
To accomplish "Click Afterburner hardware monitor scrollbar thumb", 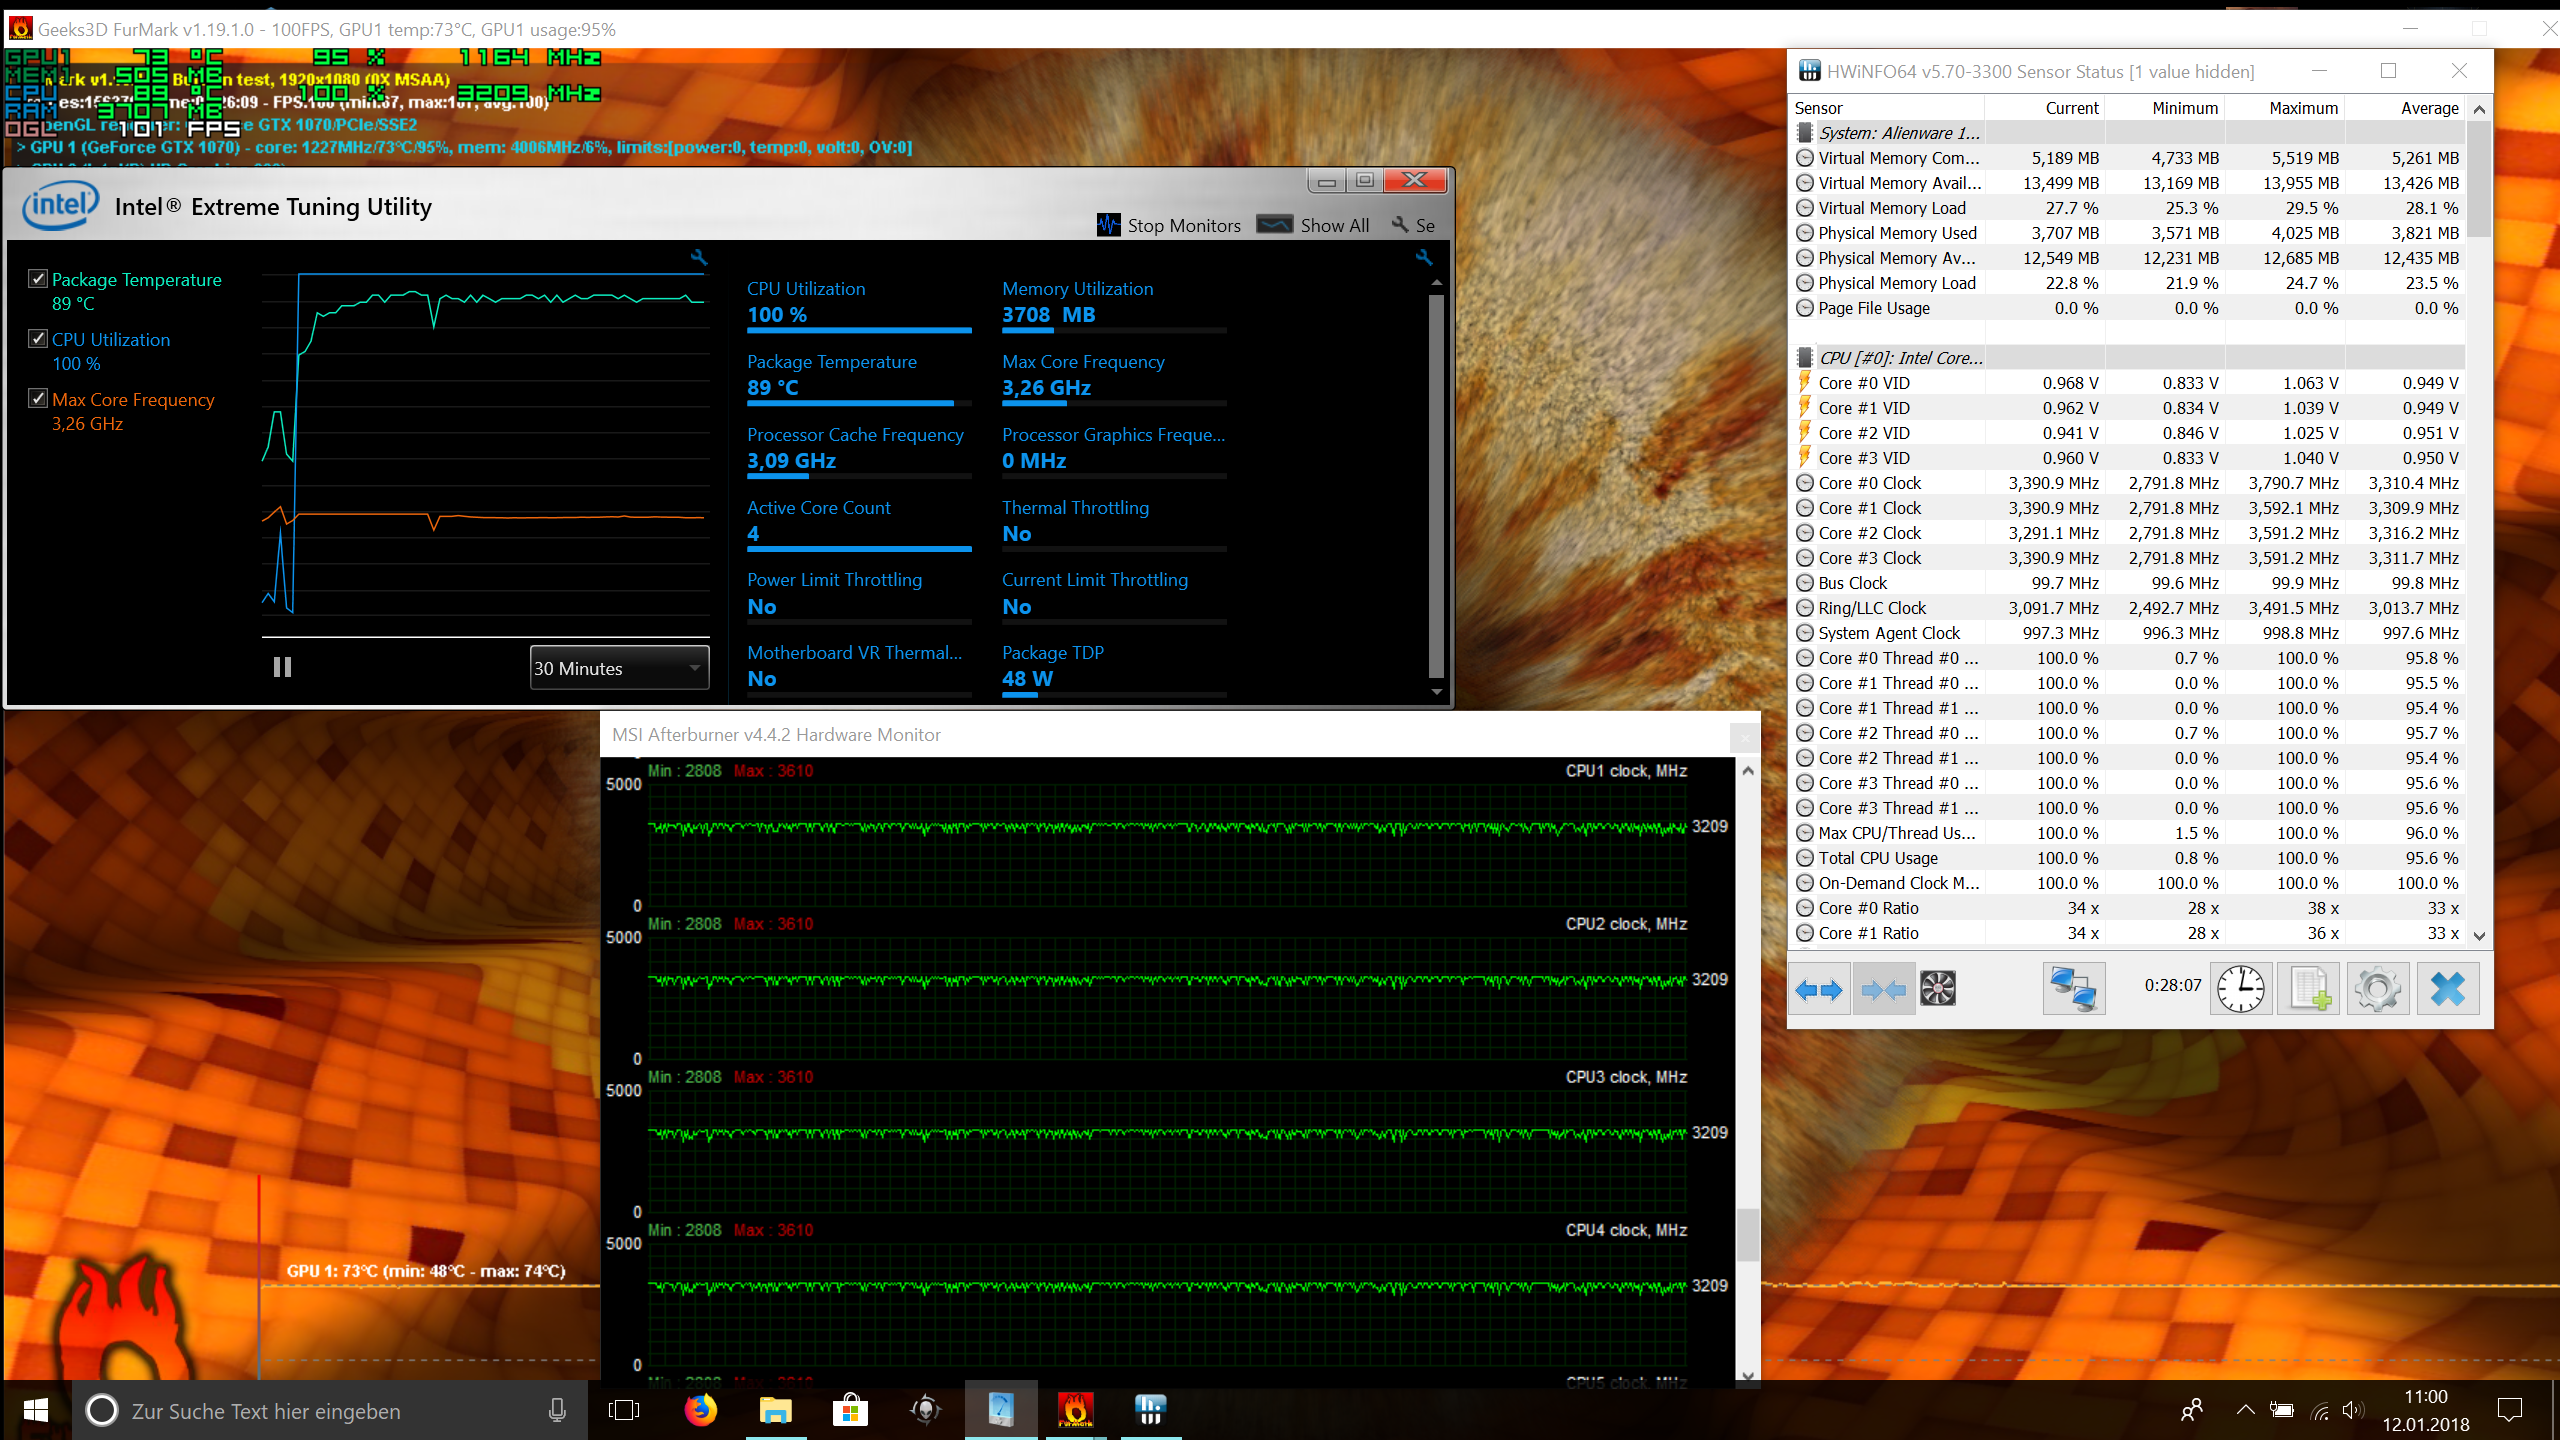I will (1747, 1236).
